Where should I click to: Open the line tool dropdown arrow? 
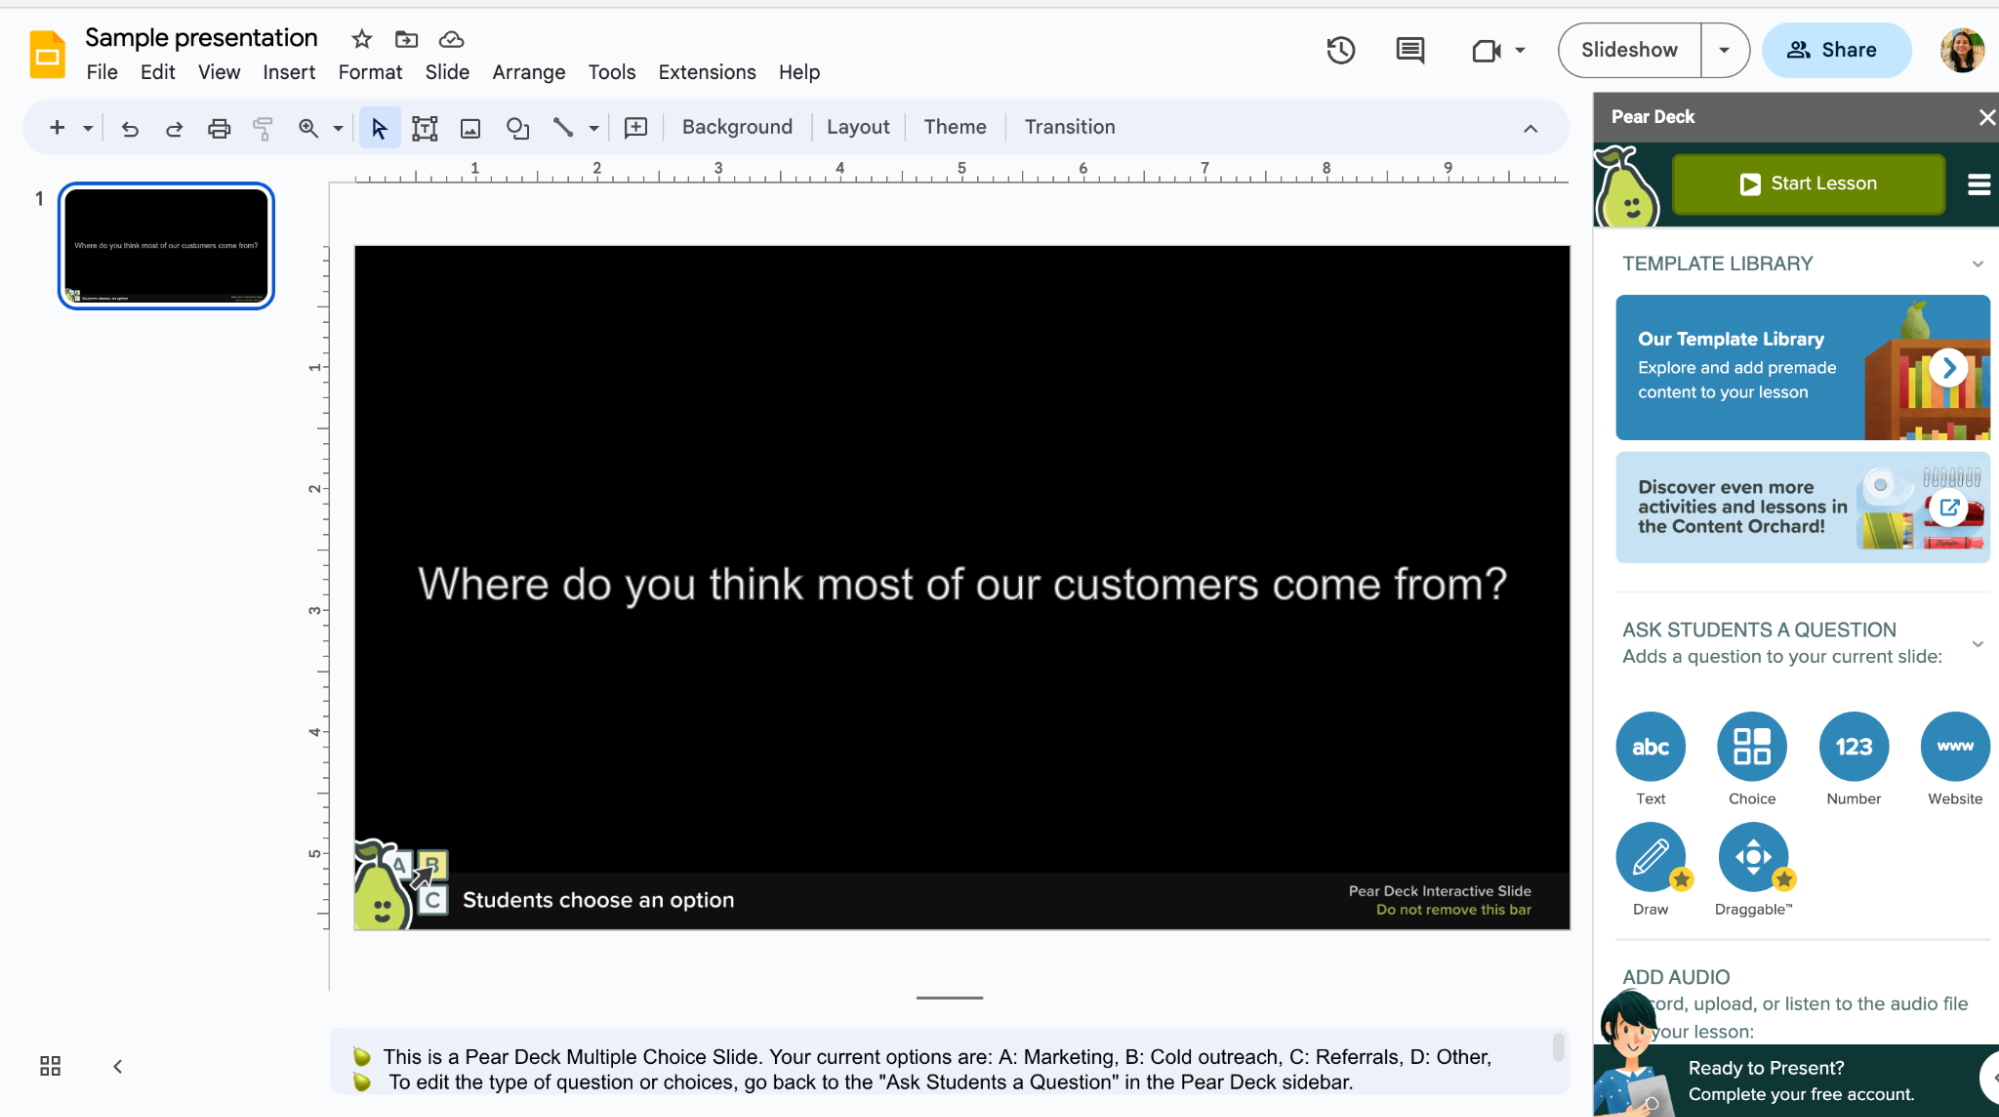coord(594,128)
